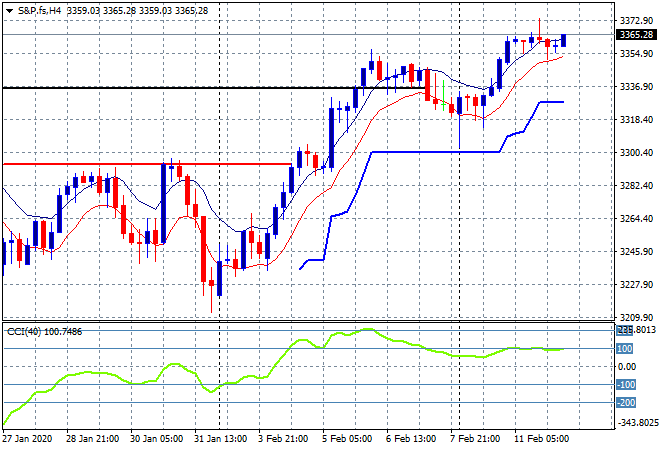Click the CCI -100 level label
This screenshot has width=660, height=450.
pyautogui.click(x=626, y=385)
